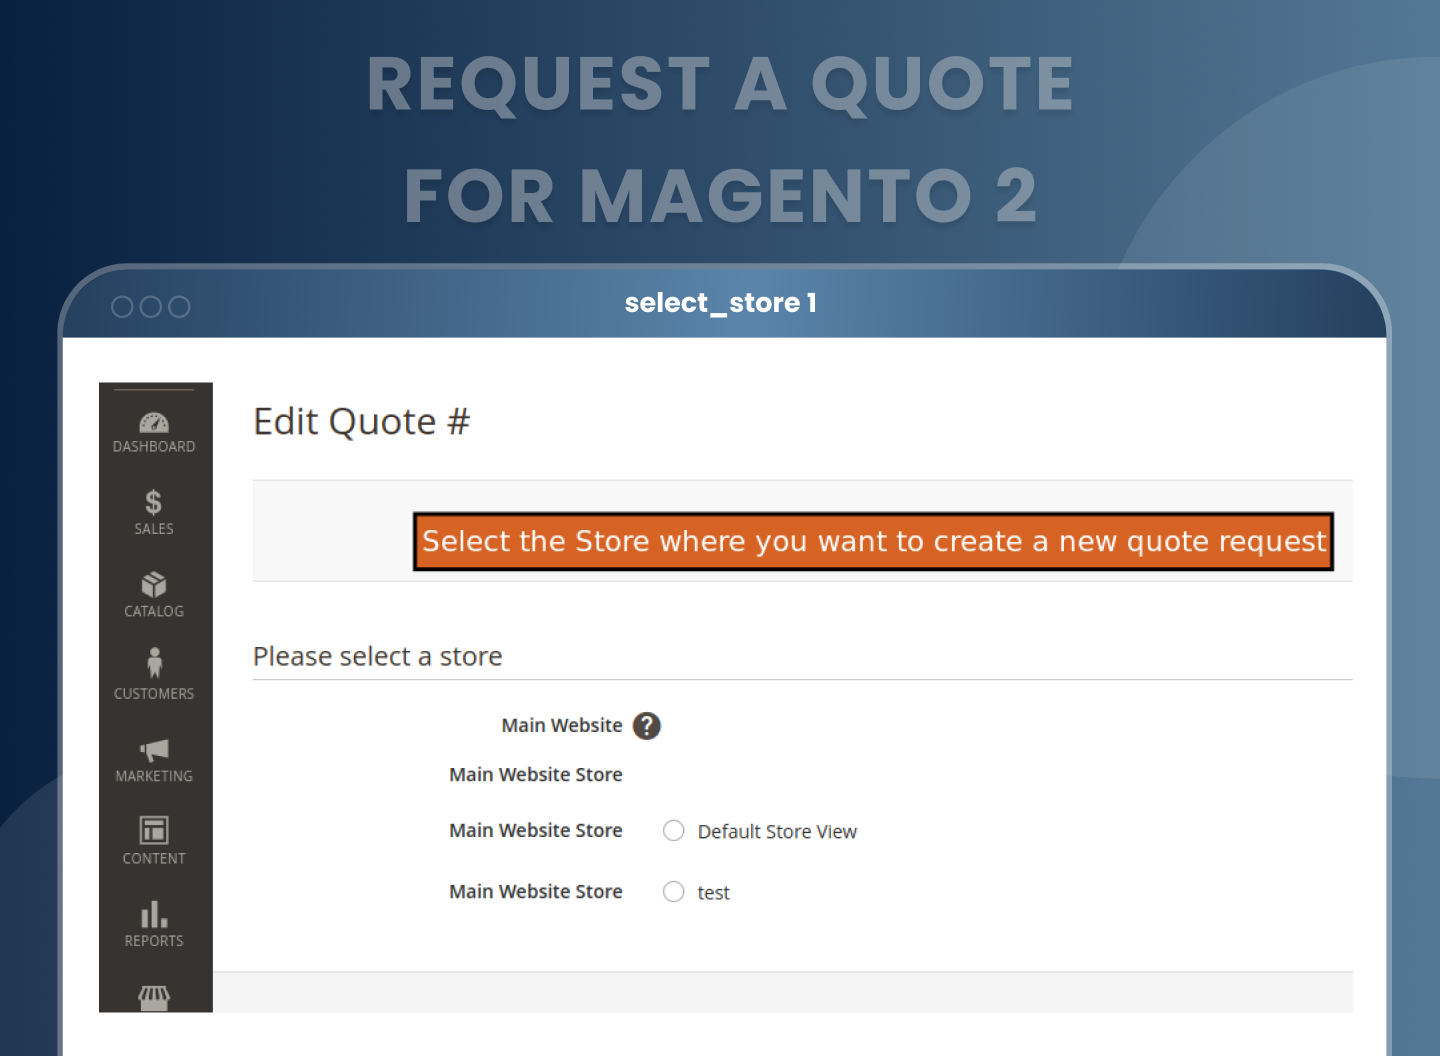This screenshot has width=1440, height=1056.
Task: Click the Content layout icon
Action: [x=154, y=830]
